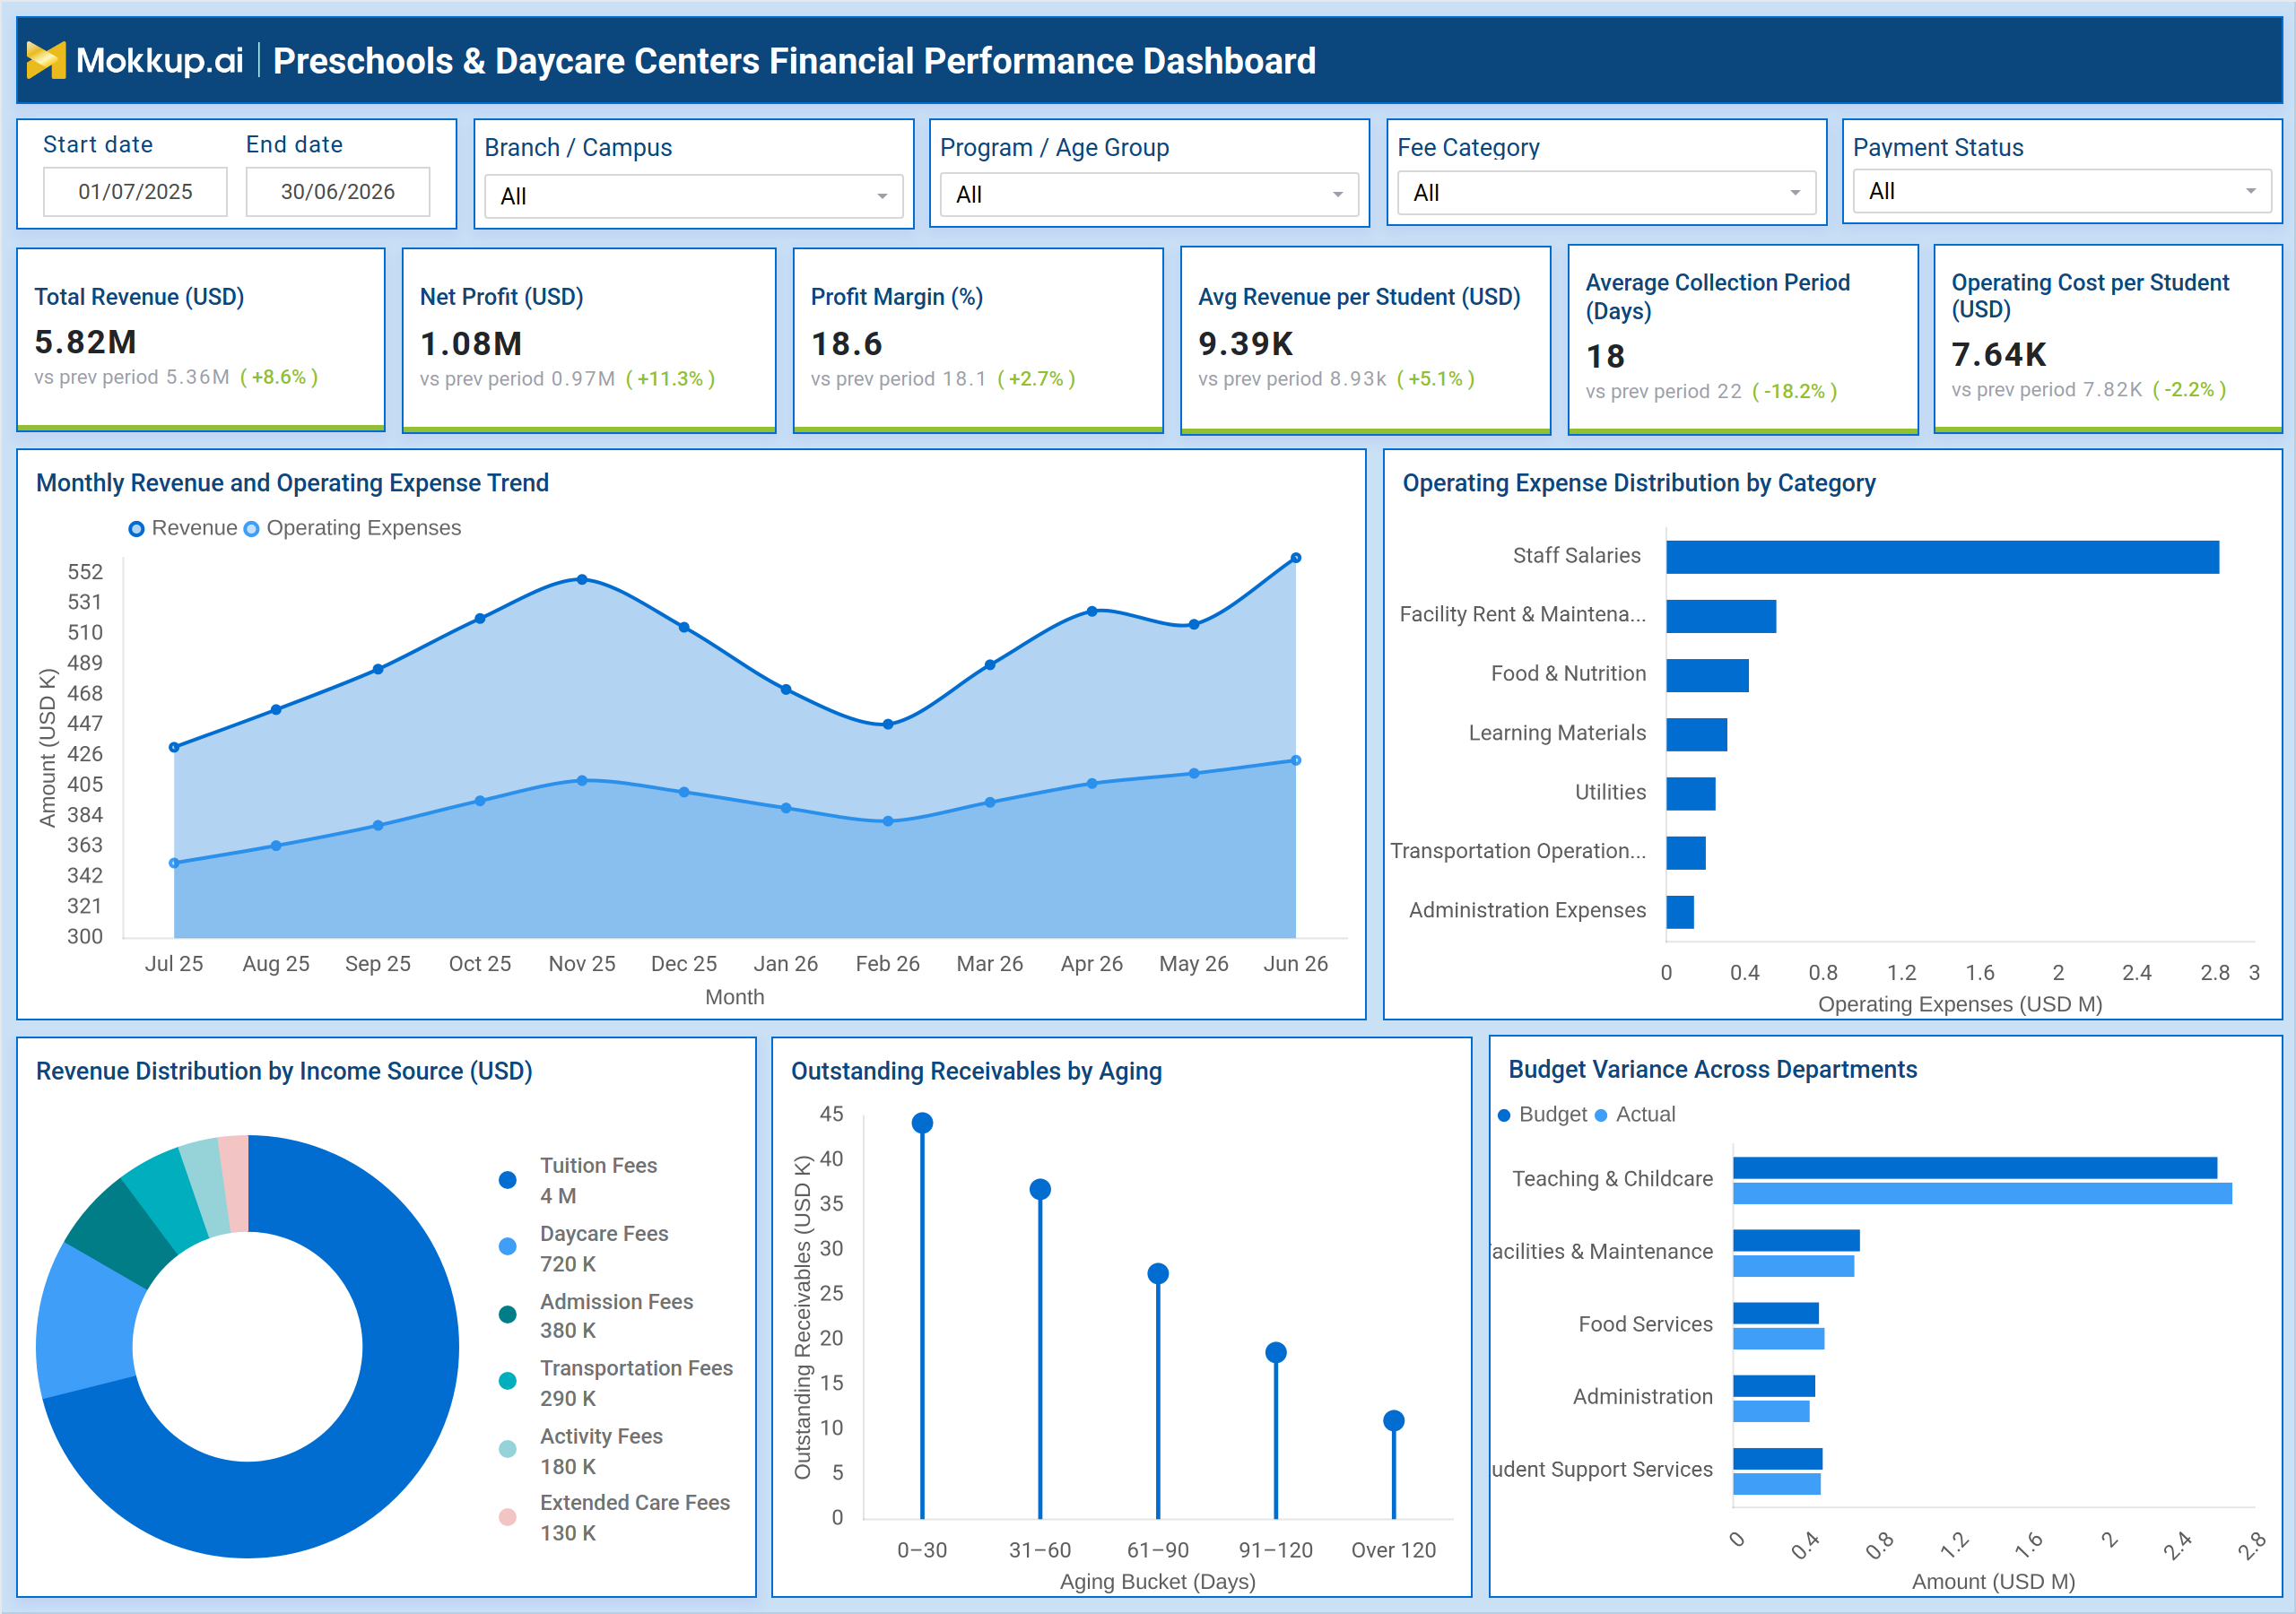Screen dimensions: 2296x1614
Task: Open the Branch / Campus dropdown
Action: tap(693, 196)
